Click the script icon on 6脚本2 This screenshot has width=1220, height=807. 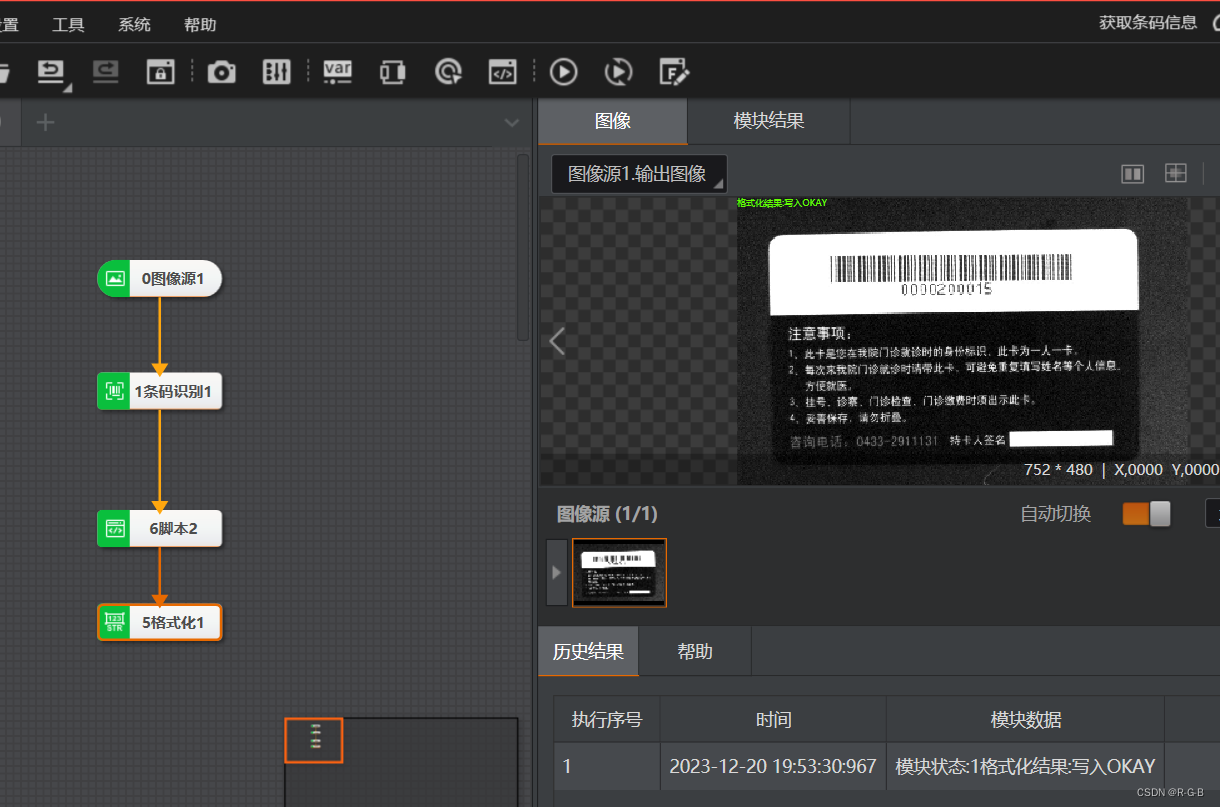click(115, 529)
